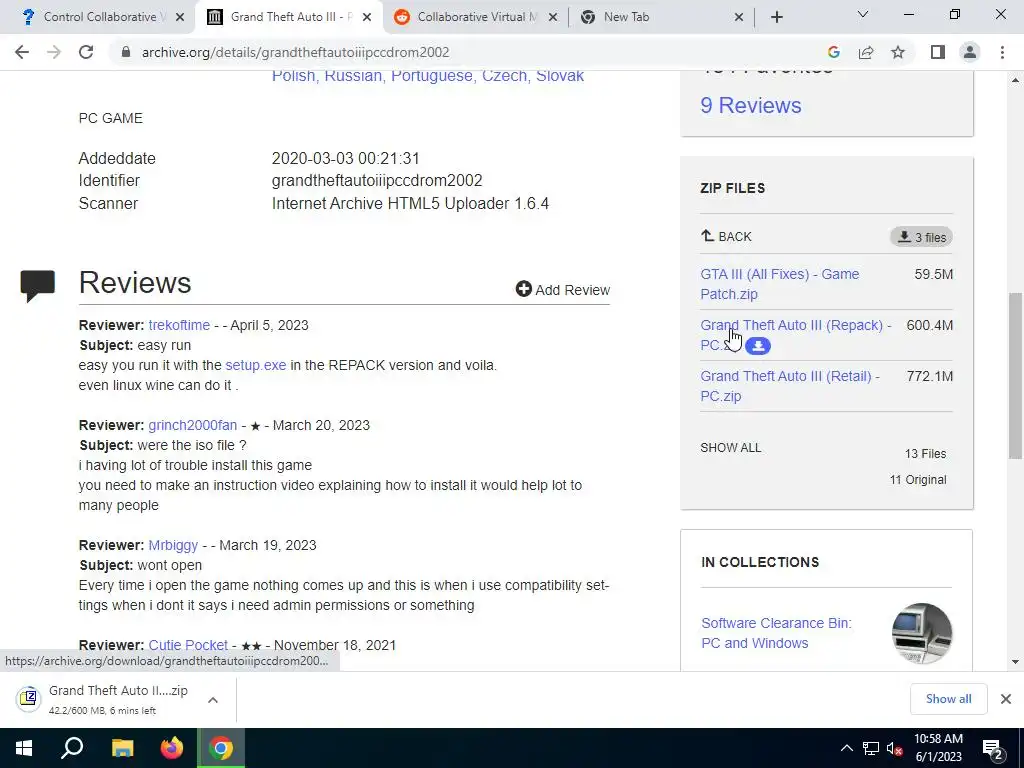
Task: Click the 11 Original count
Action: click(918, 480)
